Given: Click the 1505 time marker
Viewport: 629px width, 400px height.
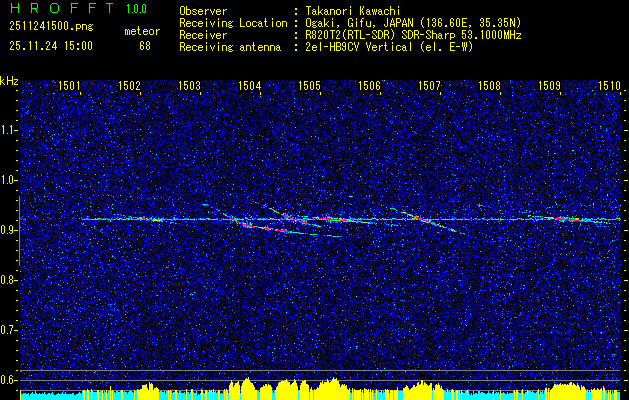Looking at the screenshot, I should coord(309,85).
